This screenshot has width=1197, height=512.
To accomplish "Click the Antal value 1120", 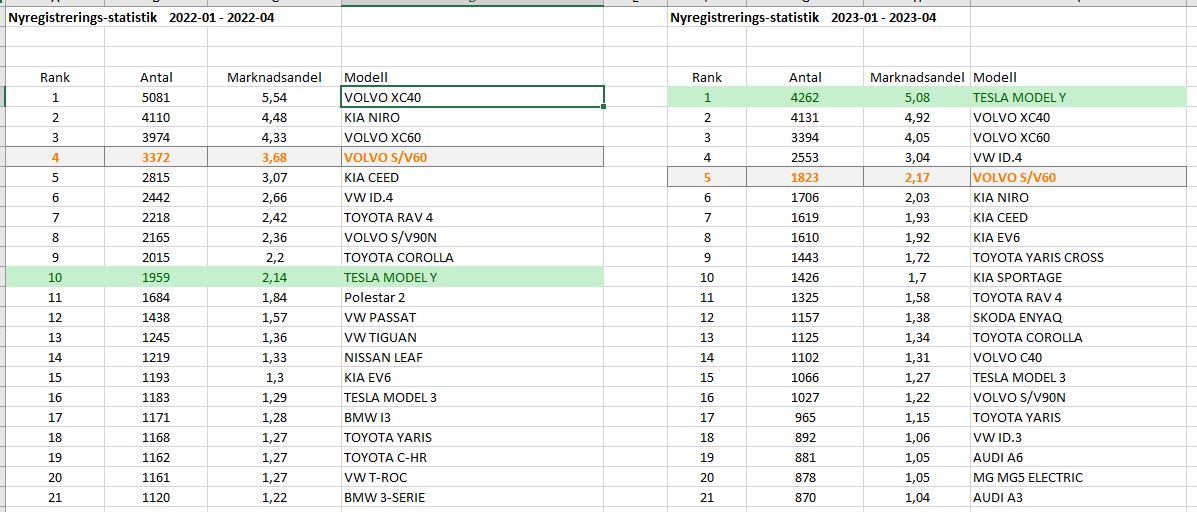I will 156,498.
